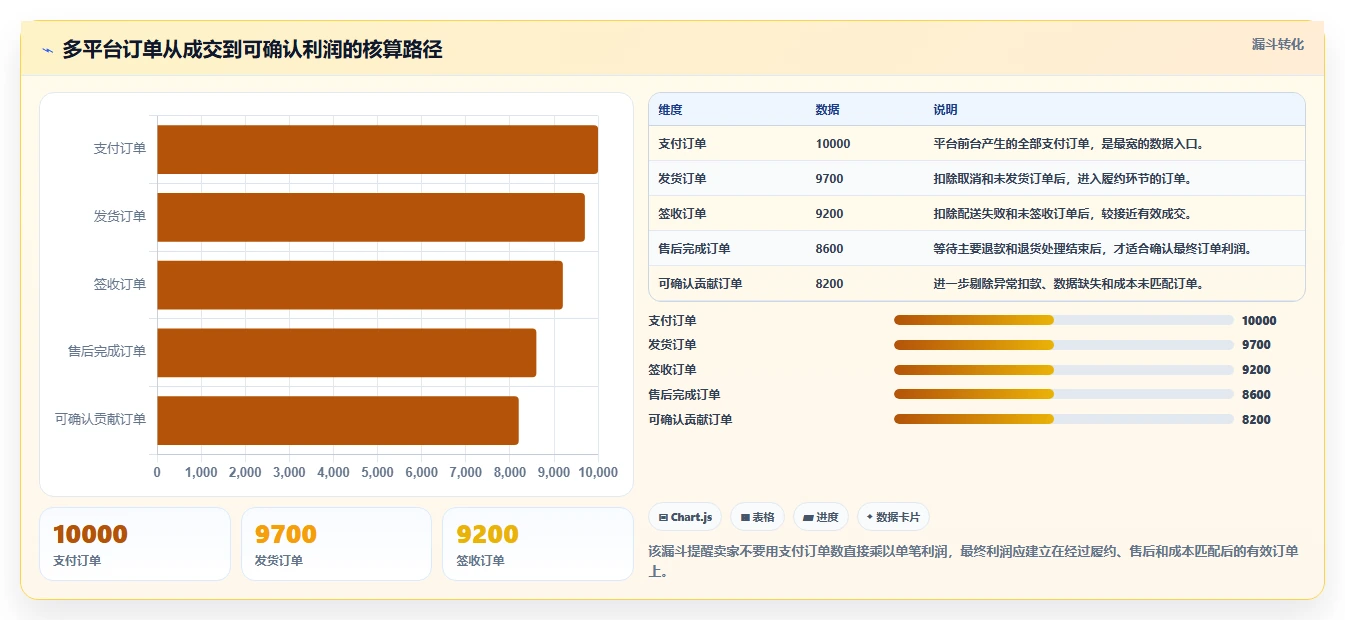
Task: Click the 支付订单 progress bar showing 10000
Action: coord(1063,320)
